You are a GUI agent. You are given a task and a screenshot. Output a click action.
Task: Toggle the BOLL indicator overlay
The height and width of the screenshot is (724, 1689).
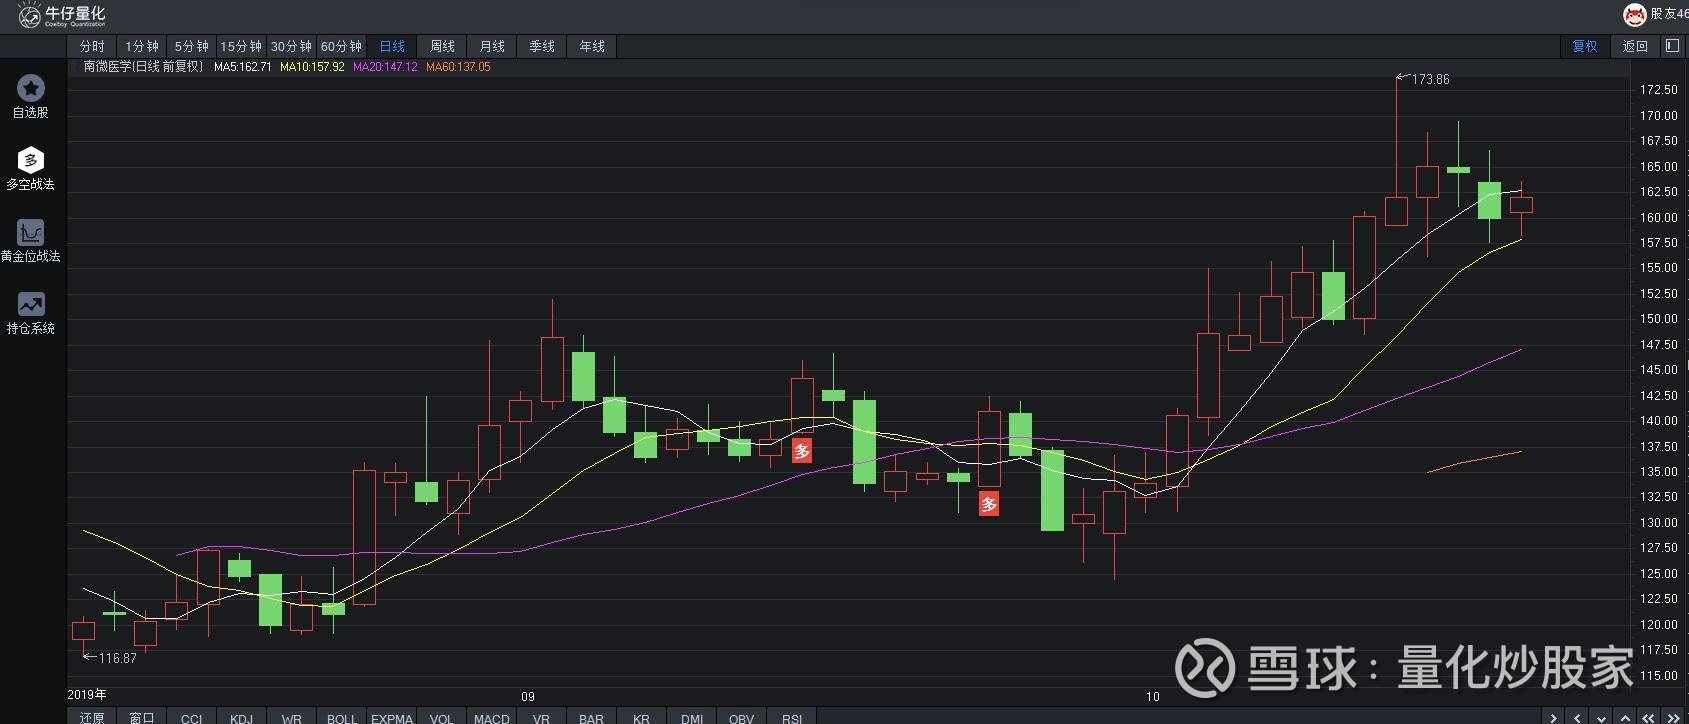342,717
